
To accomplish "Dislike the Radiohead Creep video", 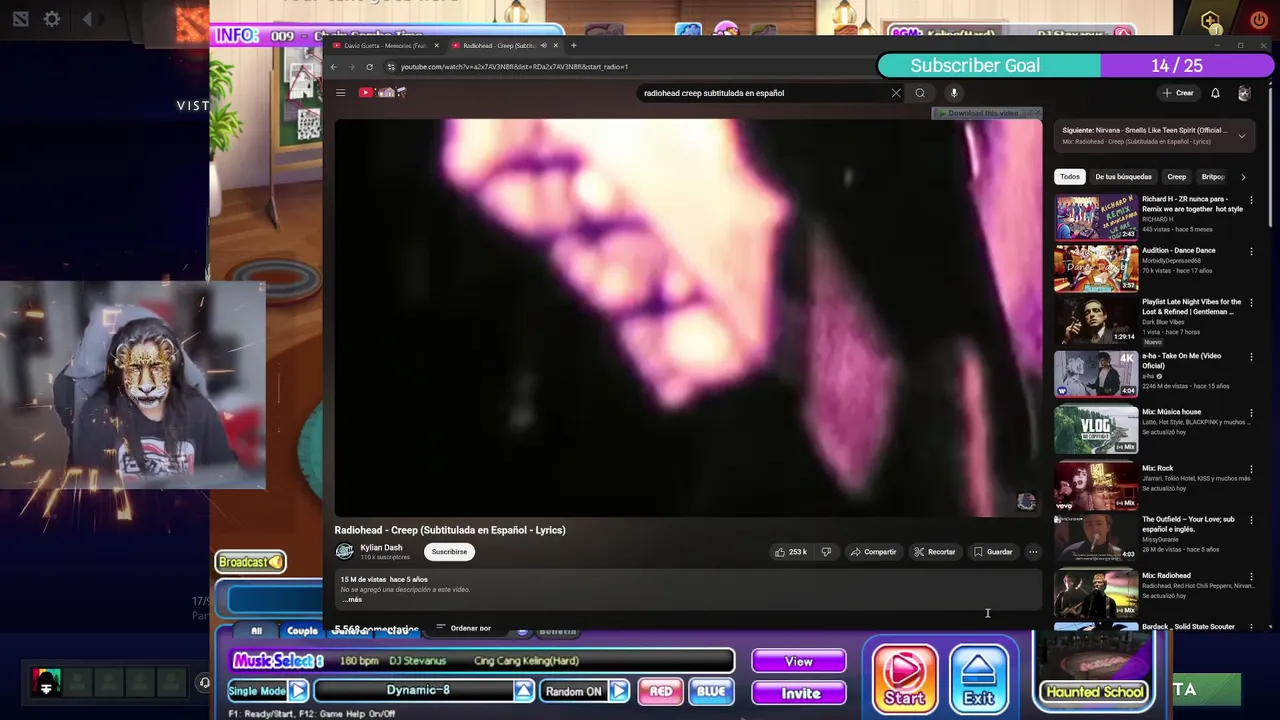I will point(826,552).
